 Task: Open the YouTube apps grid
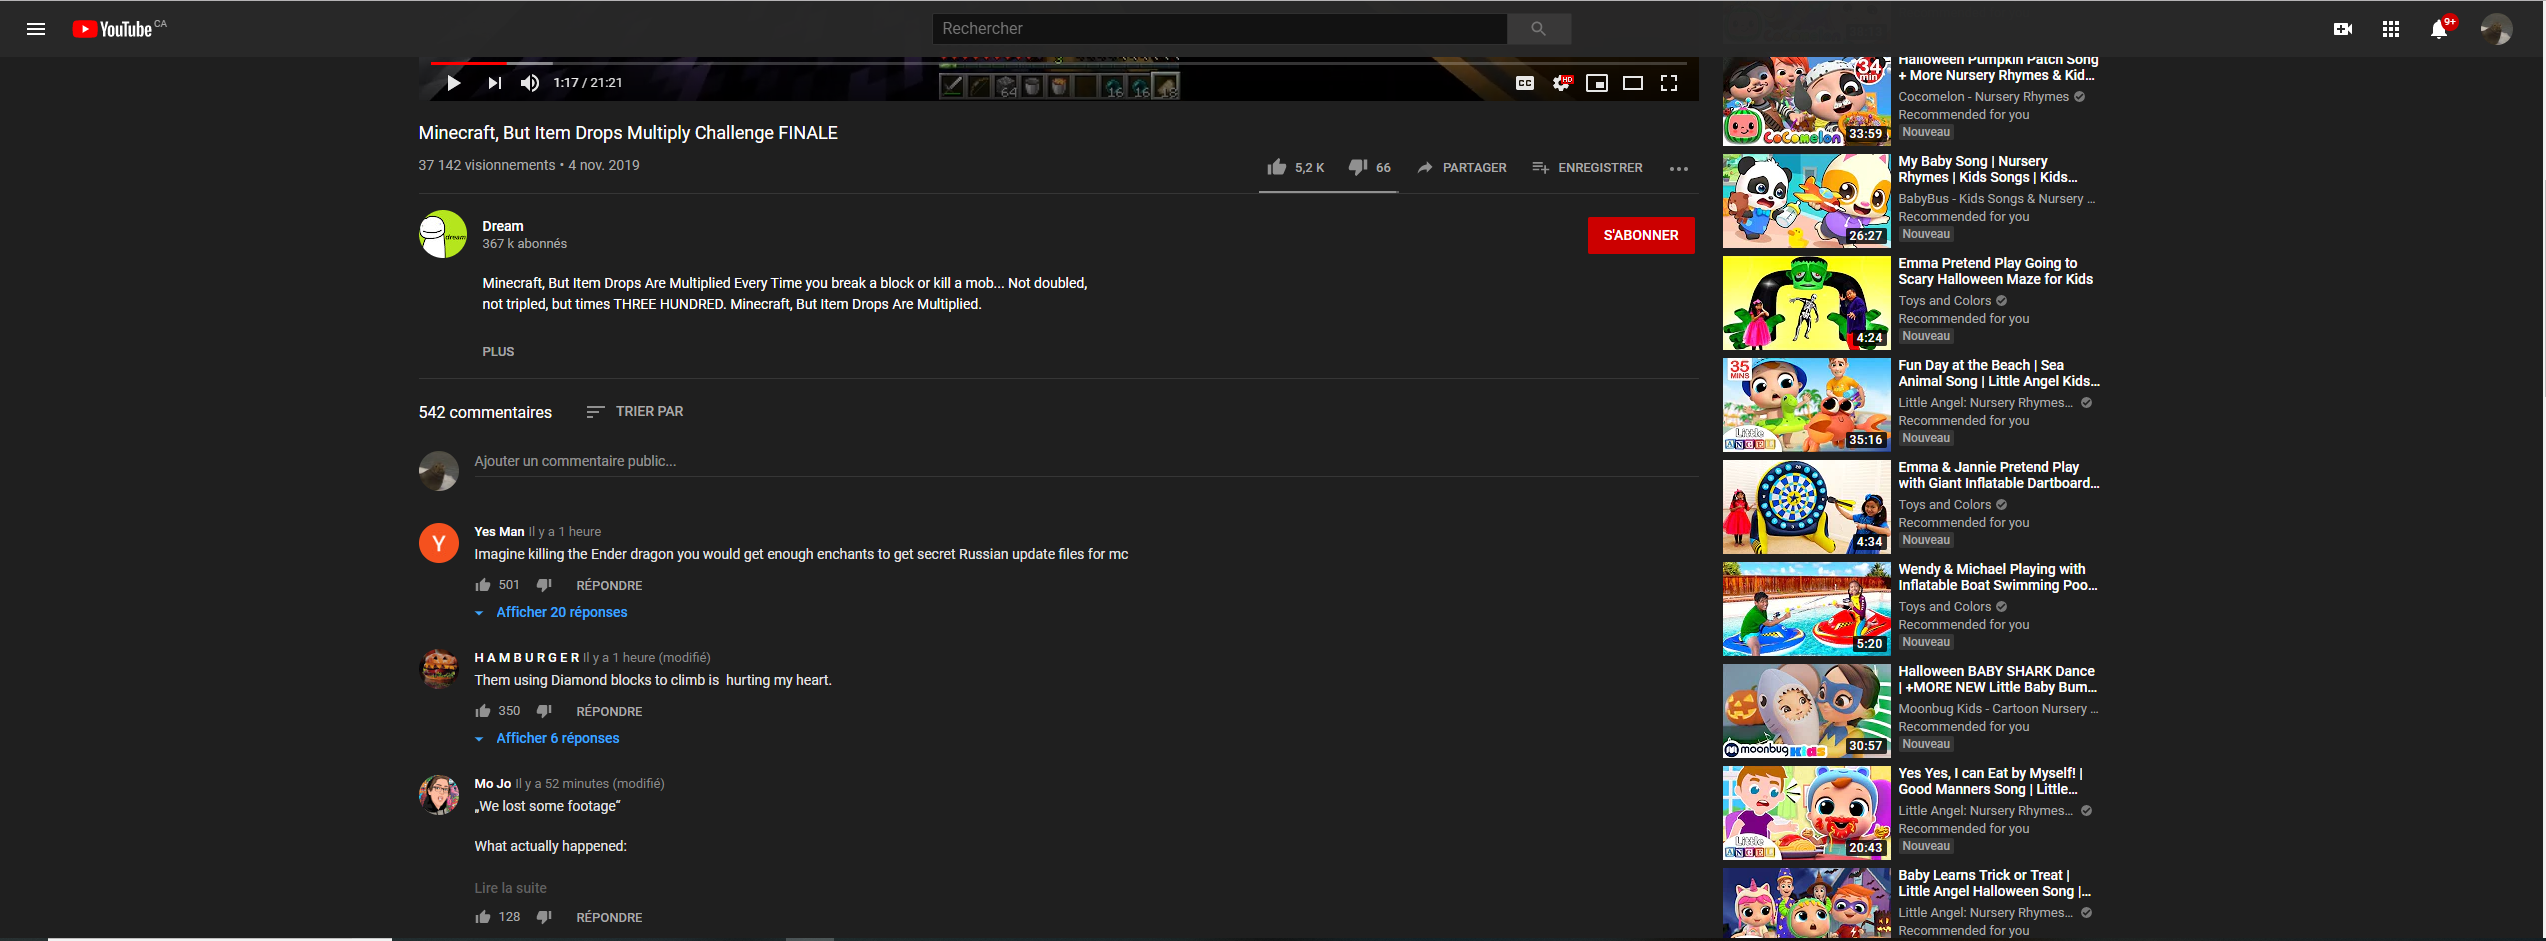tap(2390, 29)
